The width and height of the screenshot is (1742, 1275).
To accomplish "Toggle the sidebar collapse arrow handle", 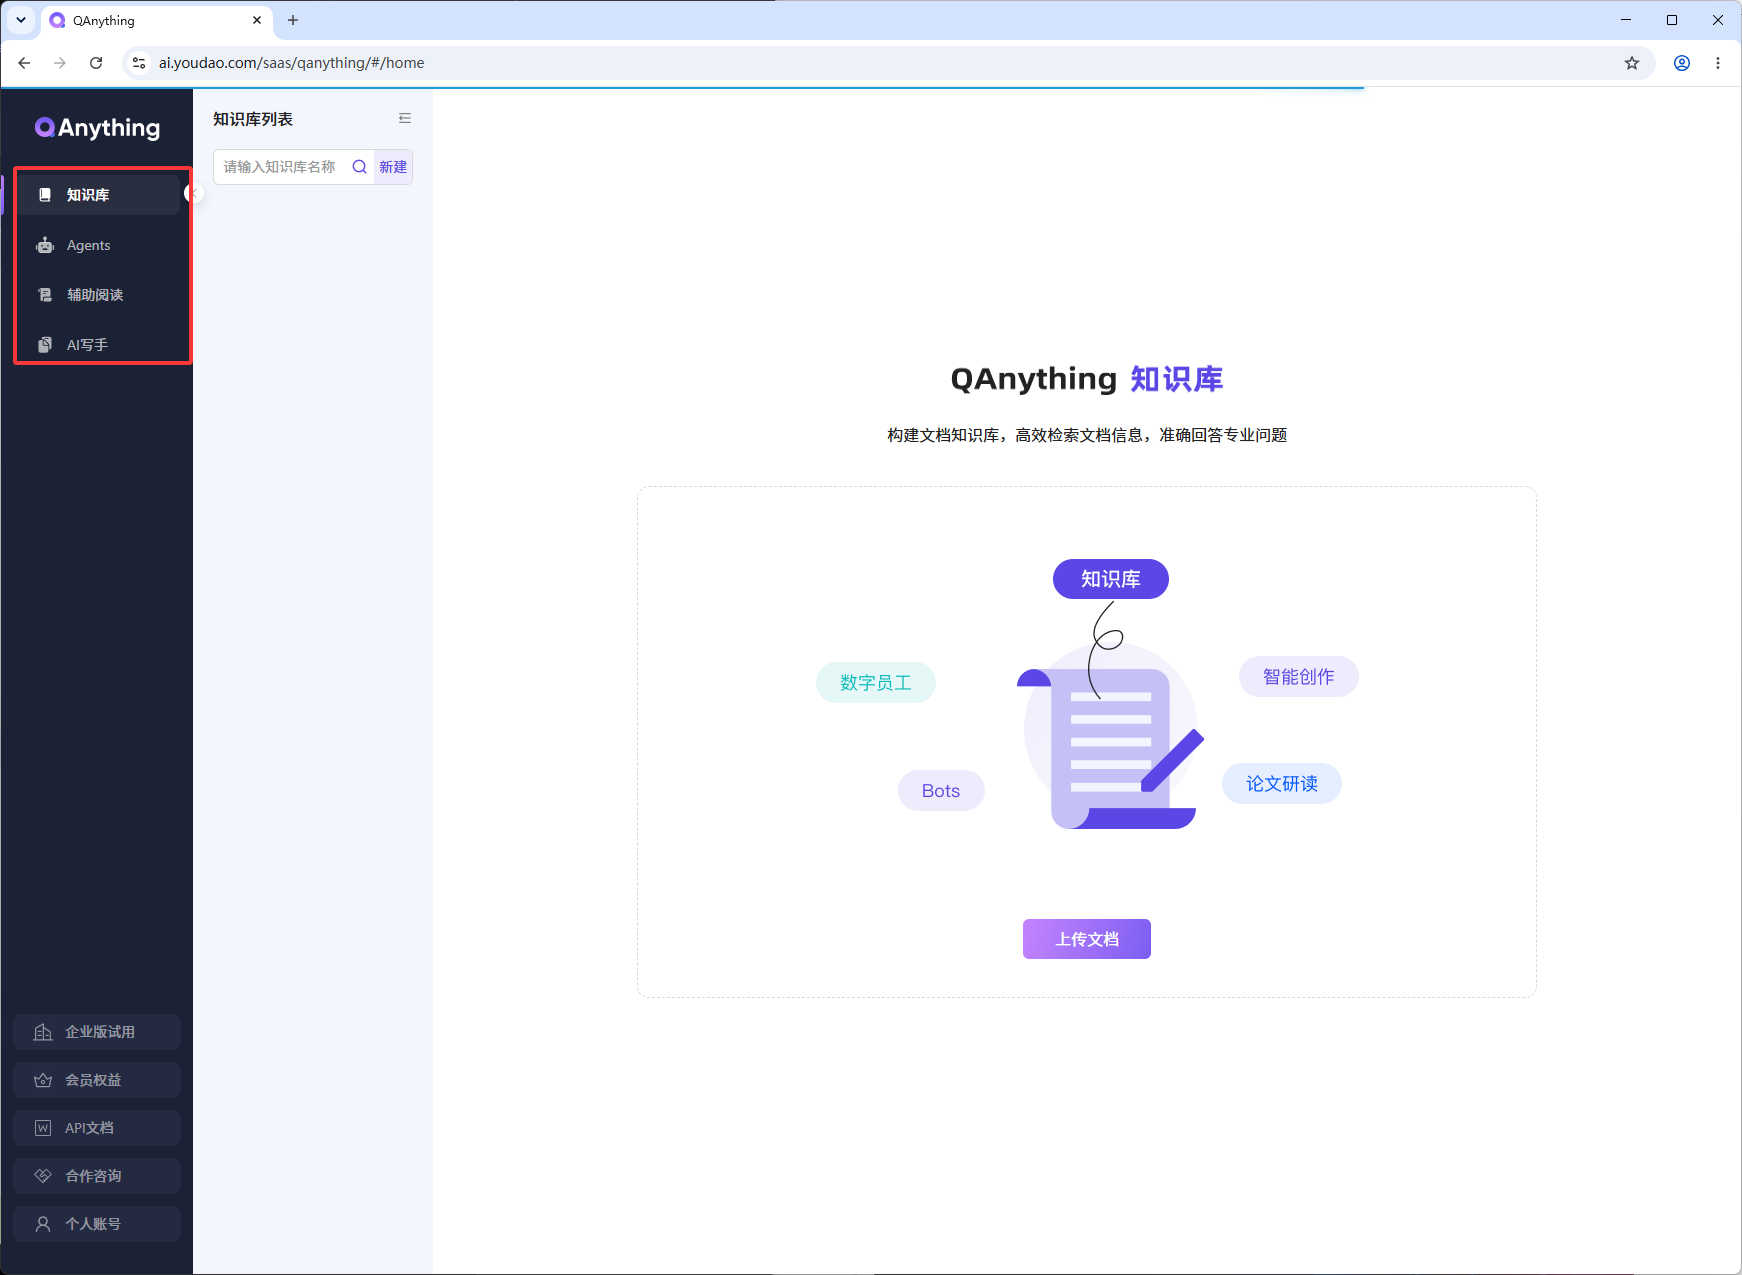I will [x=194, y=194].
